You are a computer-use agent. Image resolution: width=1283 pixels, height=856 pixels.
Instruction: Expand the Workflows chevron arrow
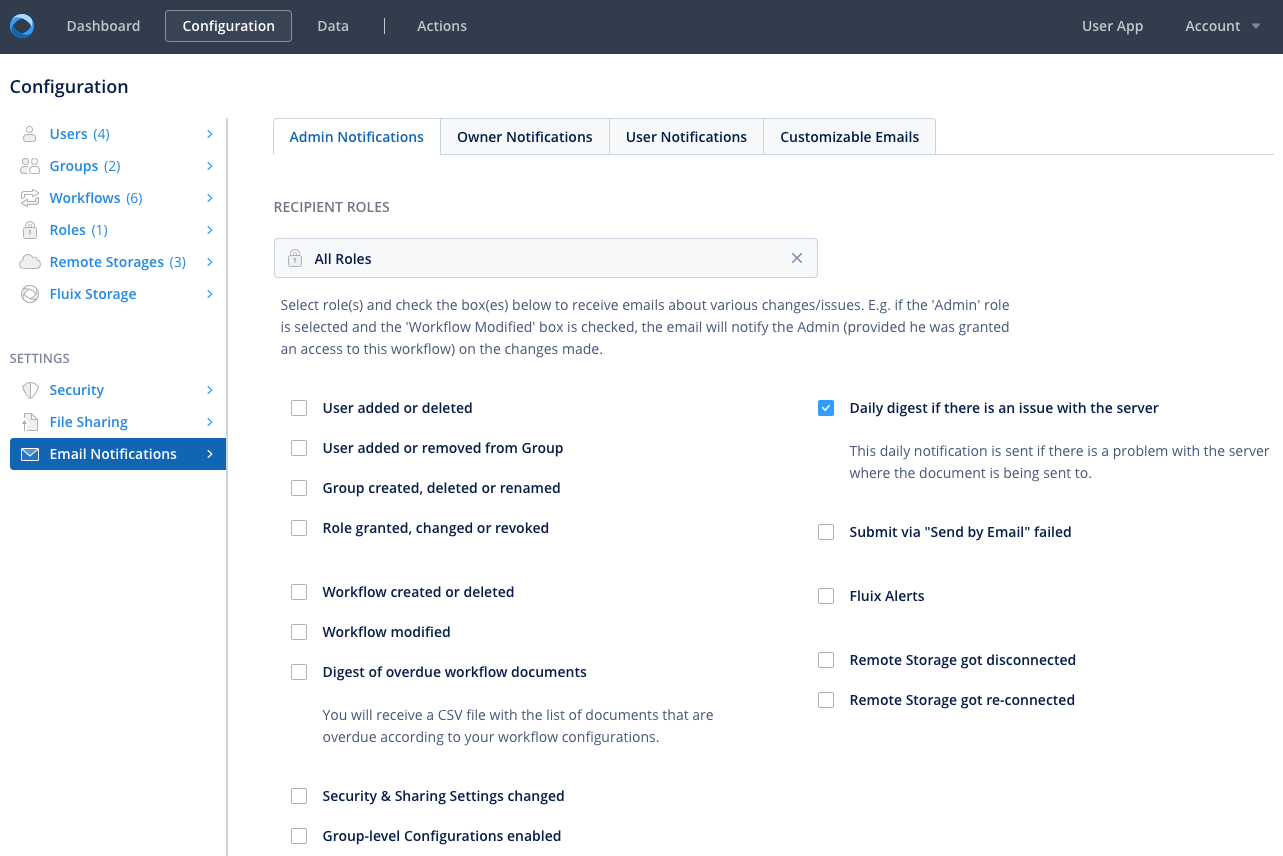point(210,198)
